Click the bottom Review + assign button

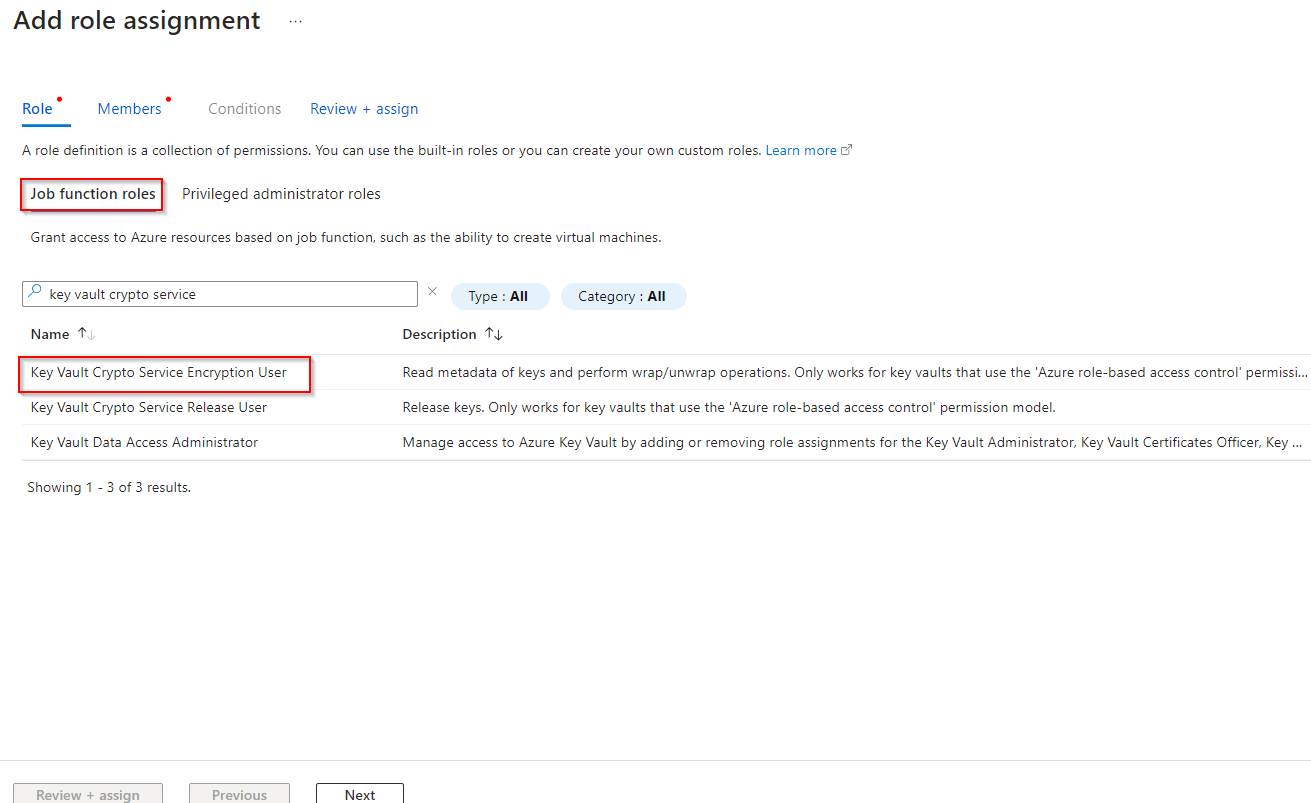pyautogui.click(x=88, y=794)
